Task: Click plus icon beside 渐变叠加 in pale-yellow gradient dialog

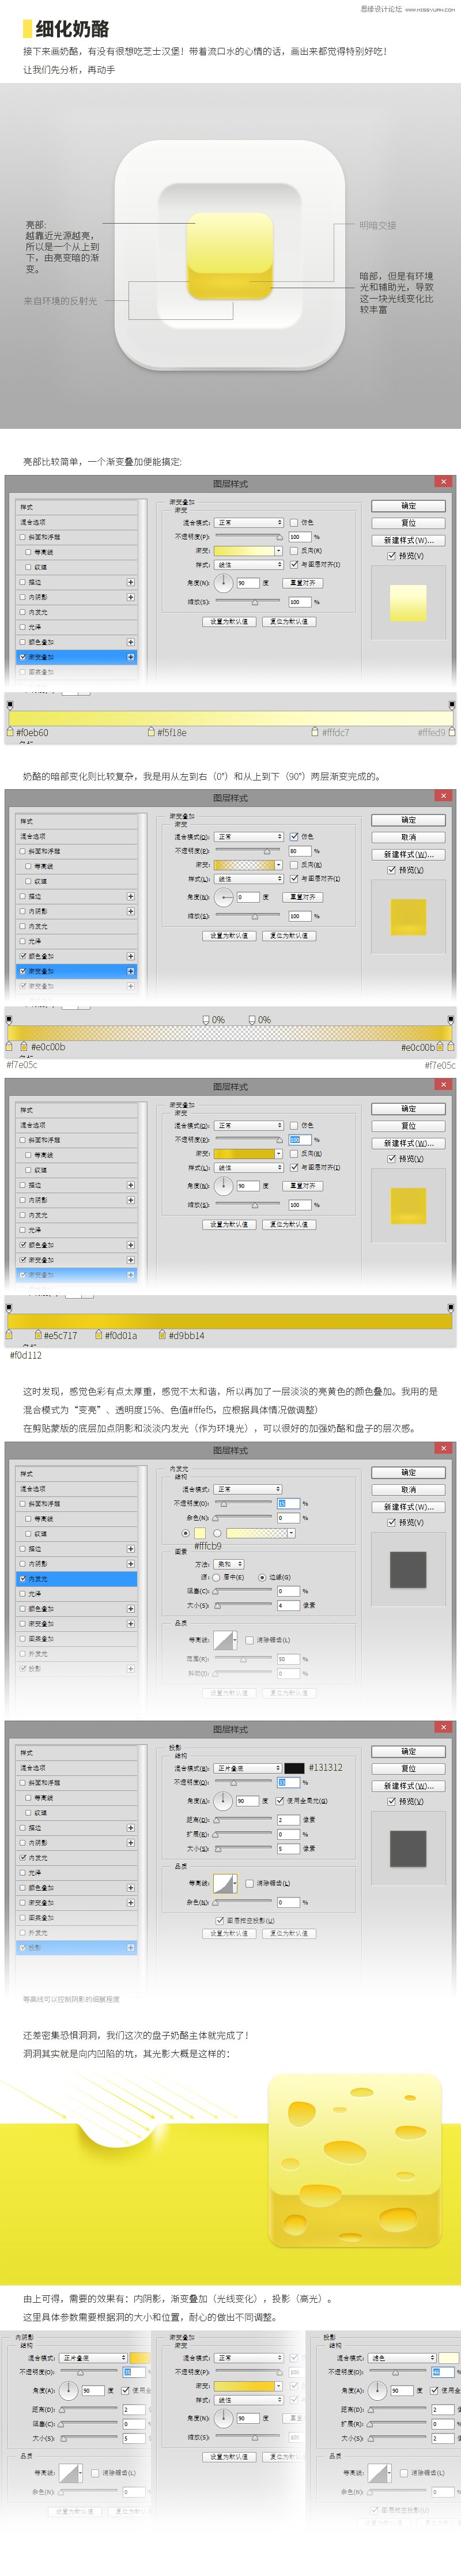Action: point(130,657)
